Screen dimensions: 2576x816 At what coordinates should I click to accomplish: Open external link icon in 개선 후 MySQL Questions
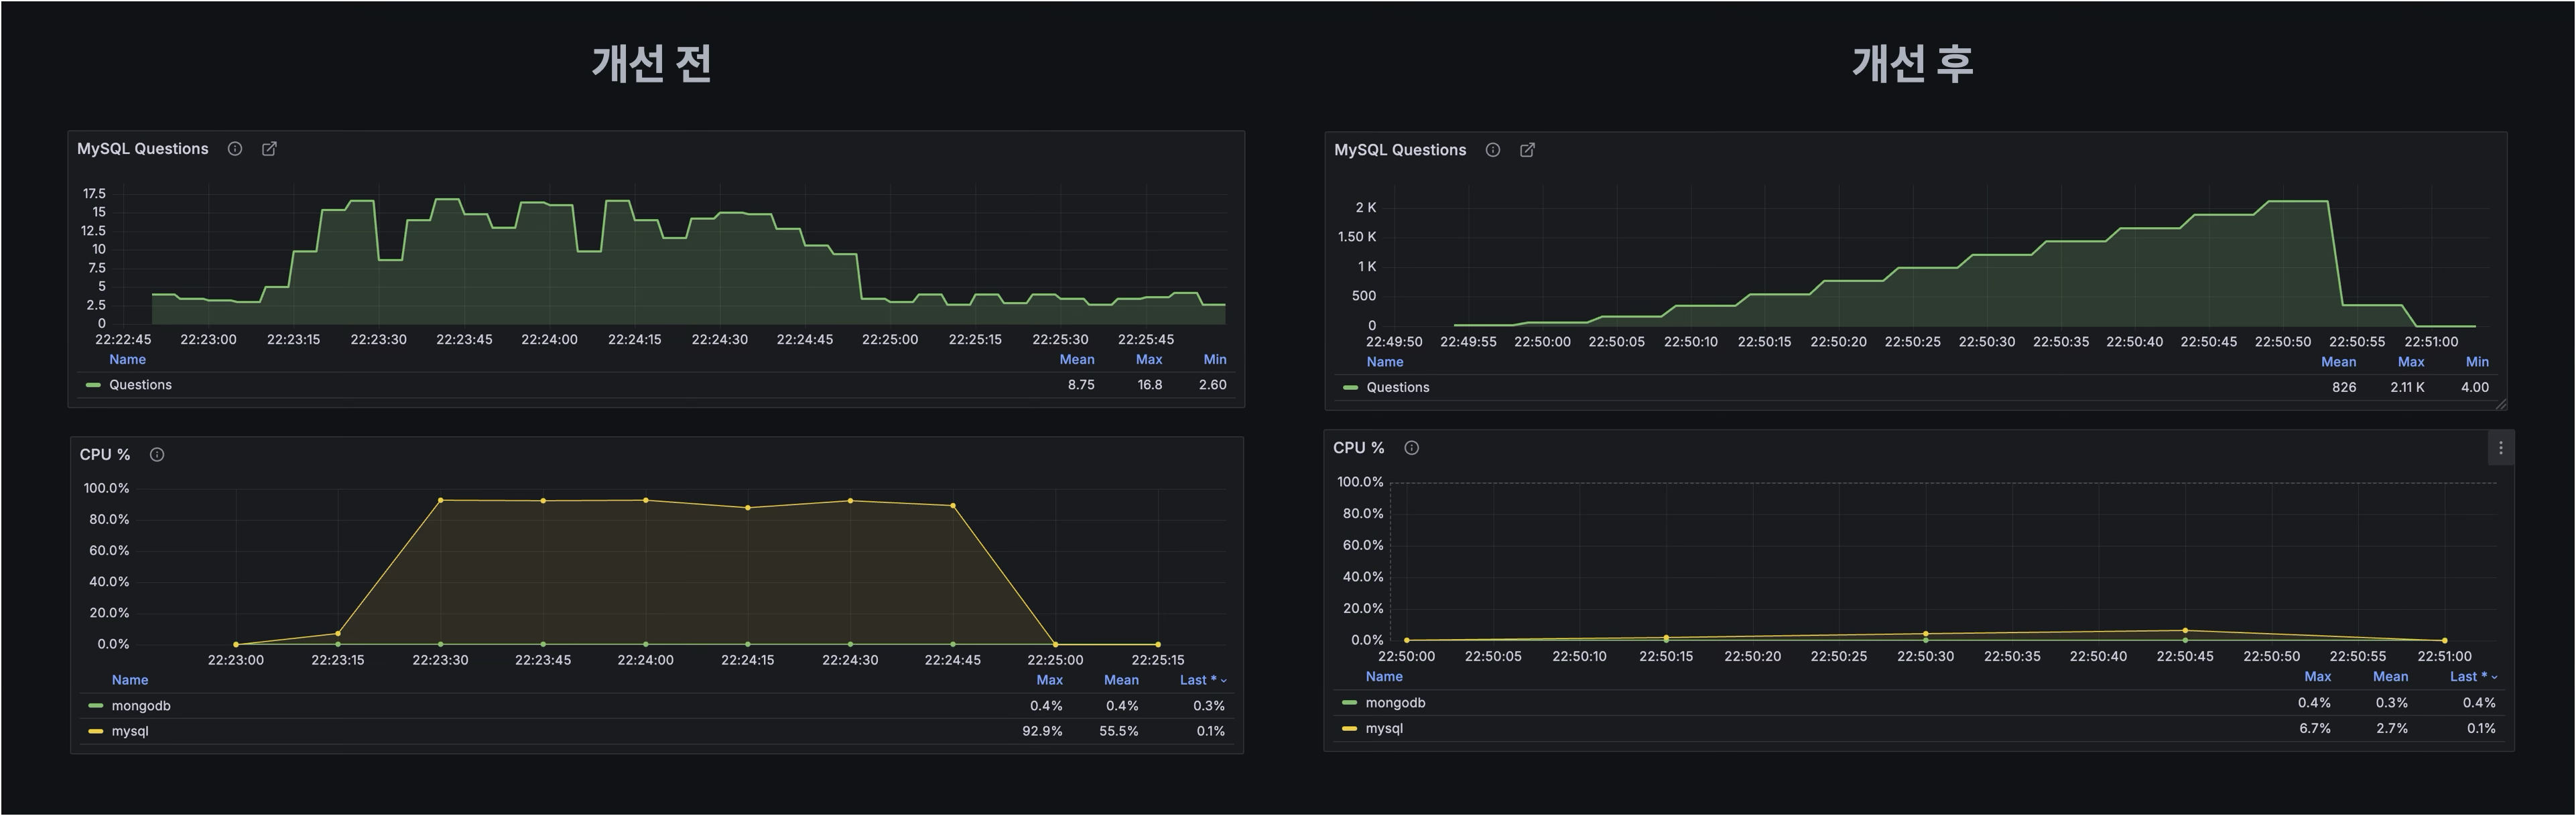[1527, 150]
